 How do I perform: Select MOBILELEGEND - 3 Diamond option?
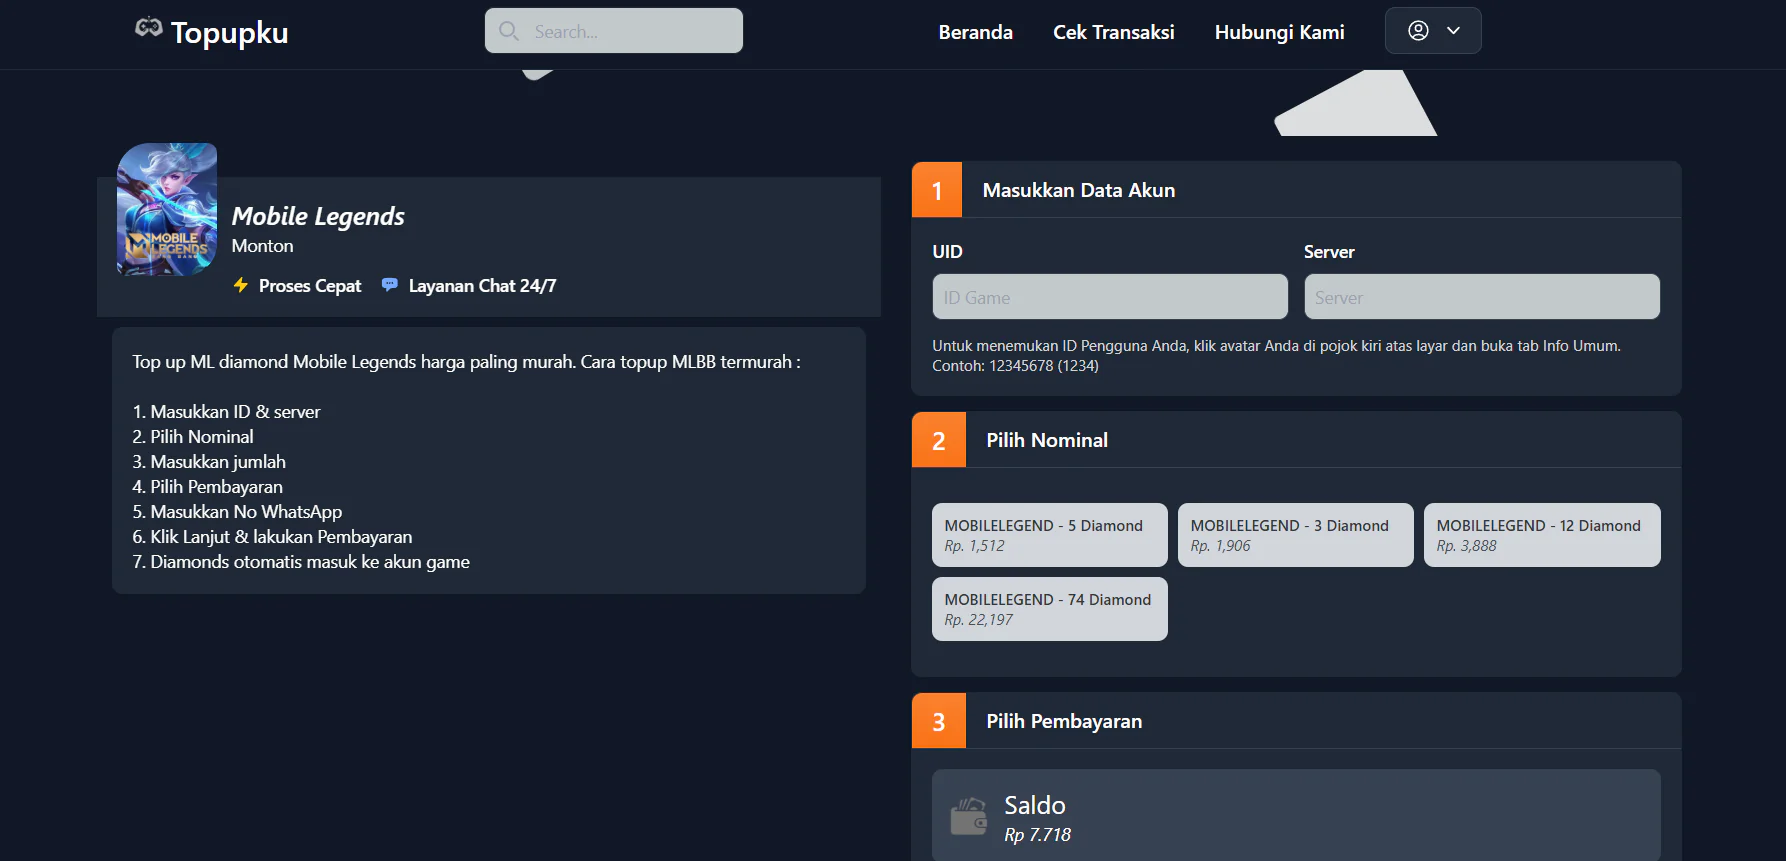click(1296, 535)
